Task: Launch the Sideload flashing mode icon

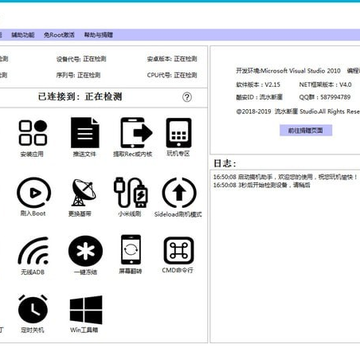Action: coord(179,193)
